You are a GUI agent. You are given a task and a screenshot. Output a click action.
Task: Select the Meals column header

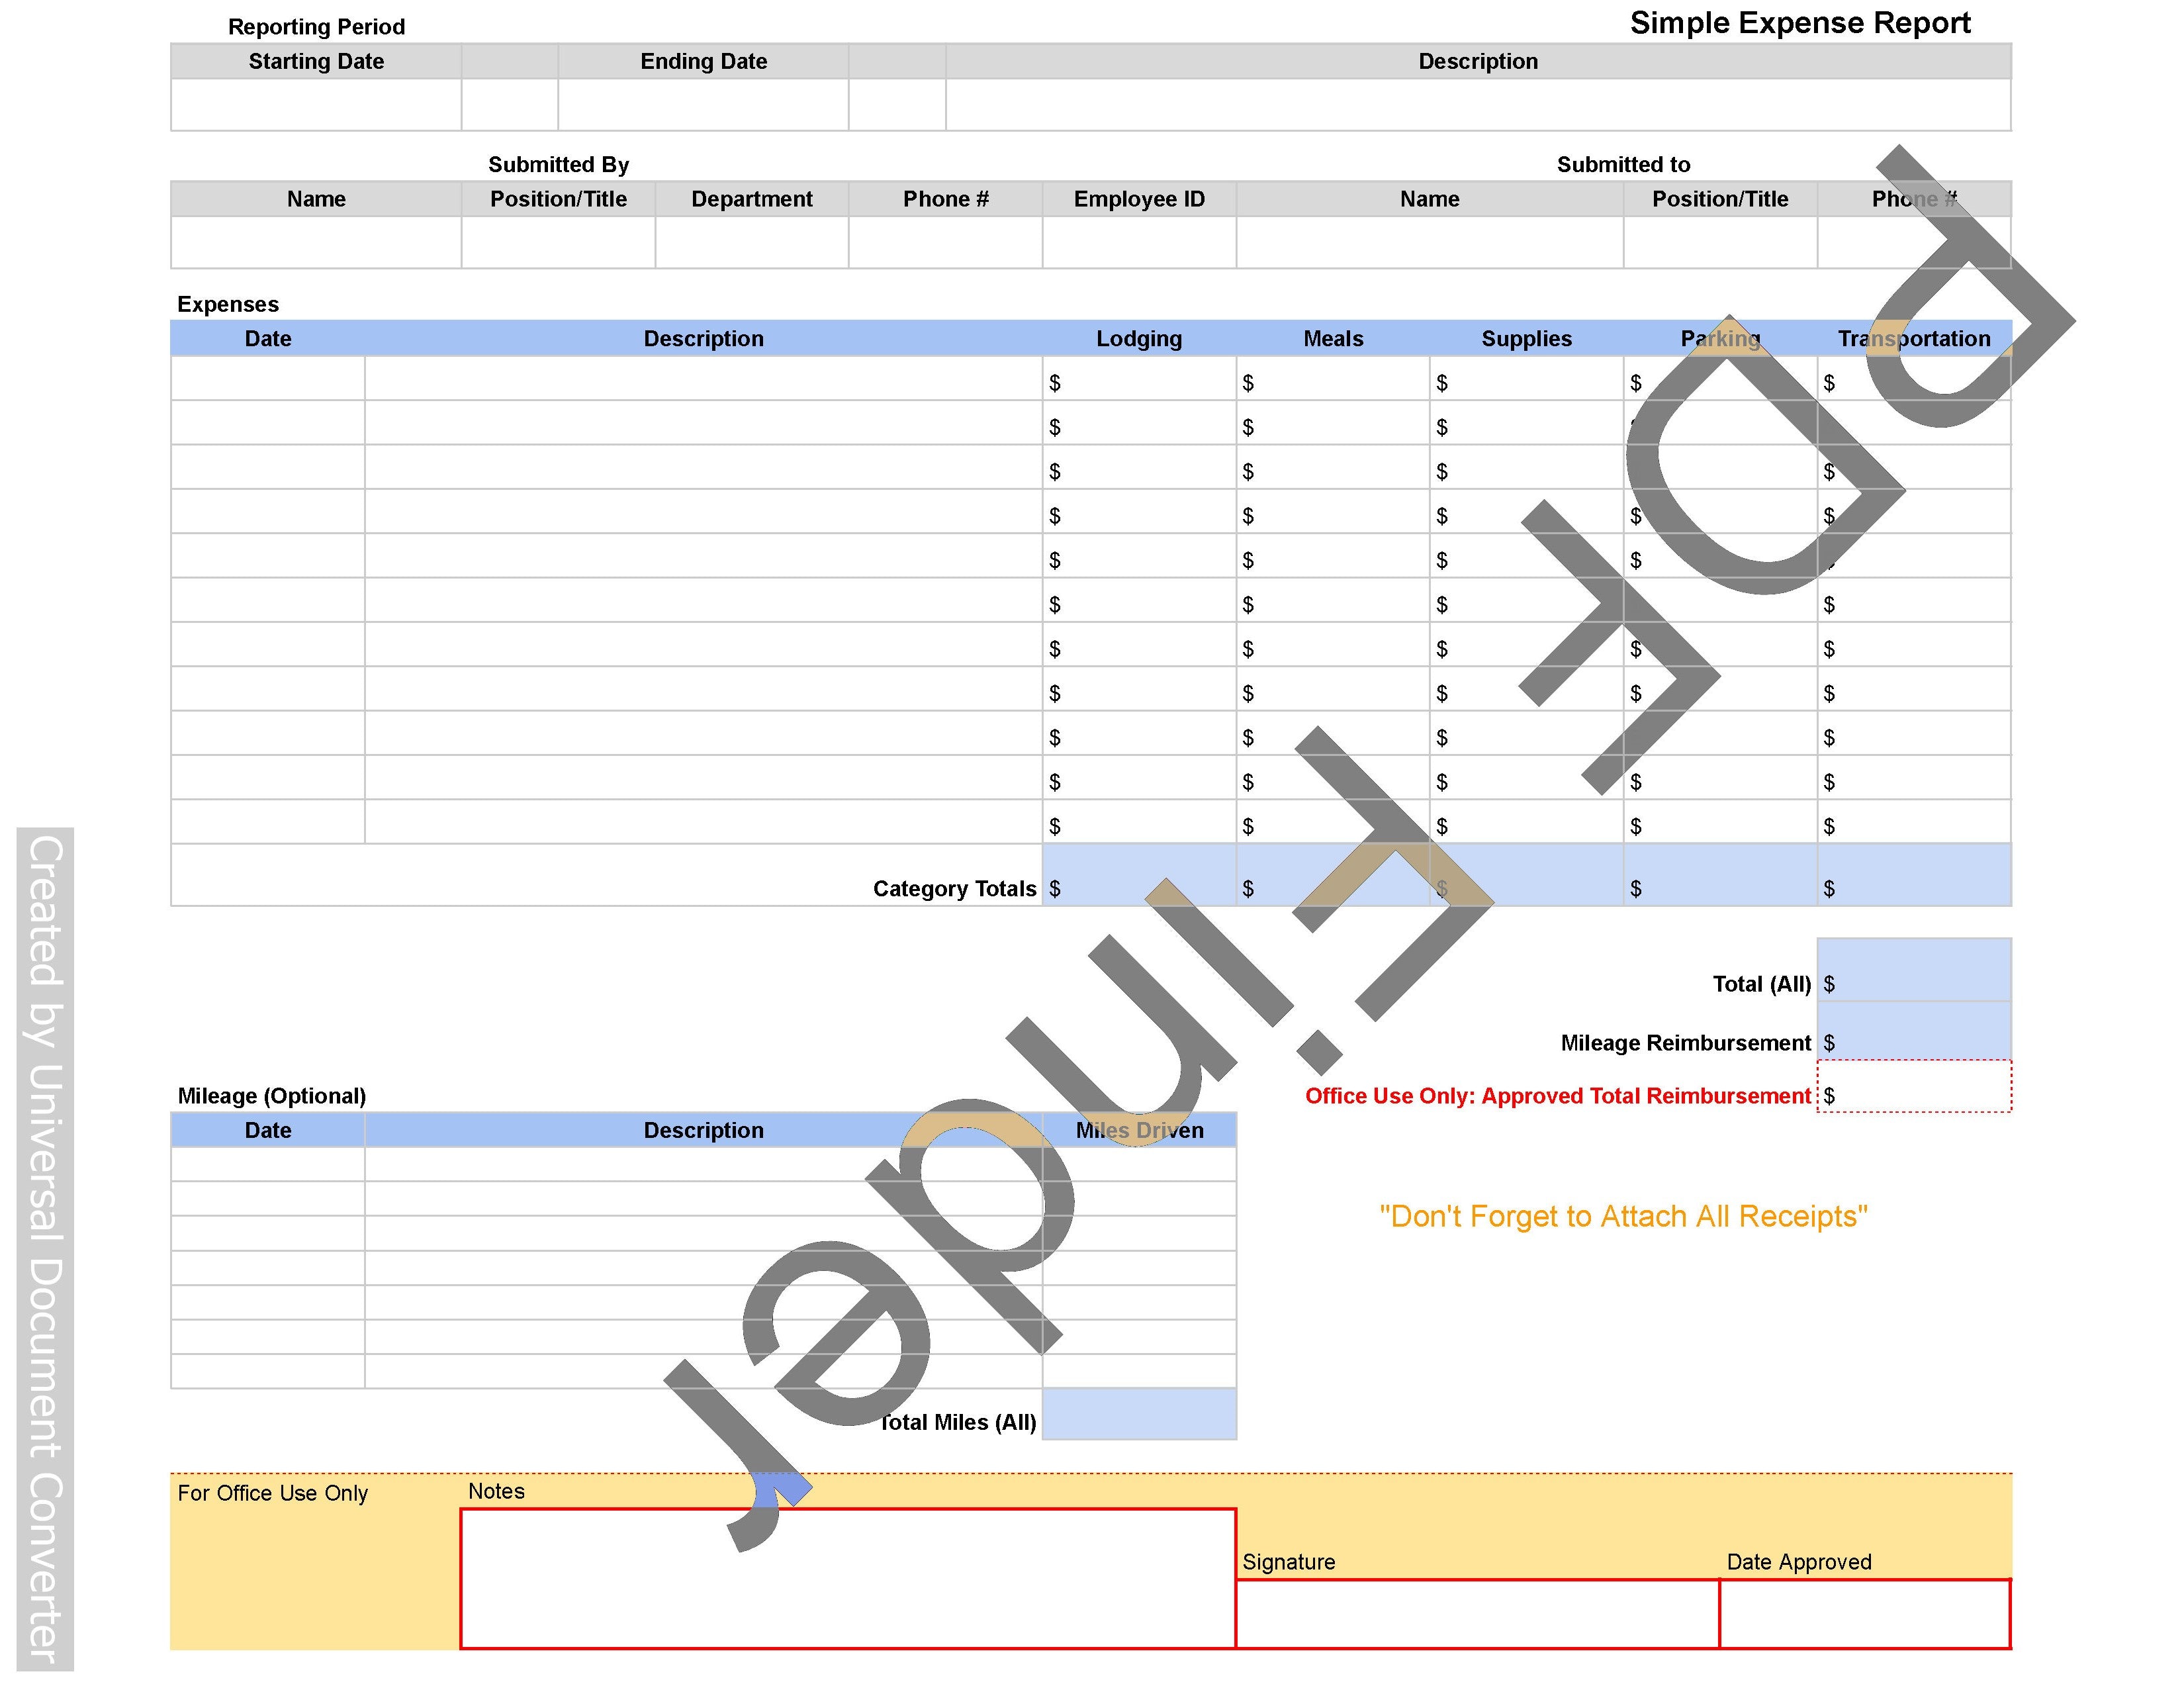(1333, 338)
